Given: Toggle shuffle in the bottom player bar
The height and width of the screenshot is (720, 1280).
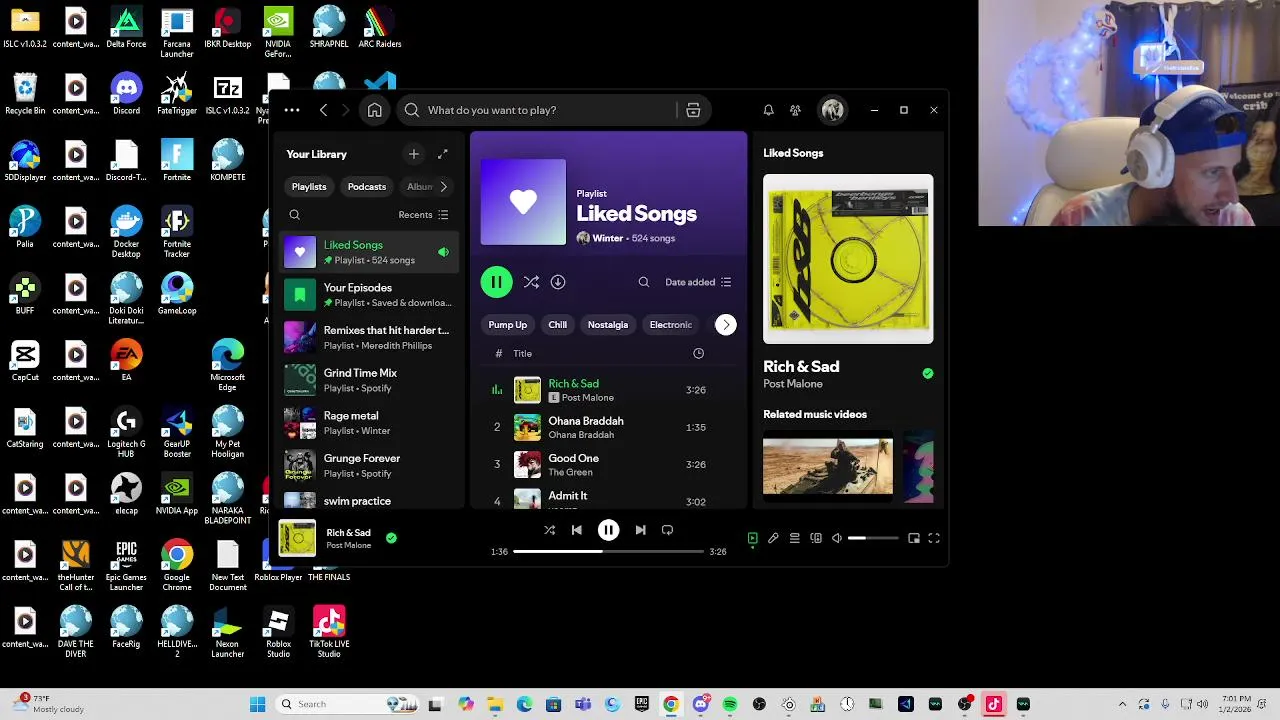Looking at the screenshot, I should pos(549,530).
